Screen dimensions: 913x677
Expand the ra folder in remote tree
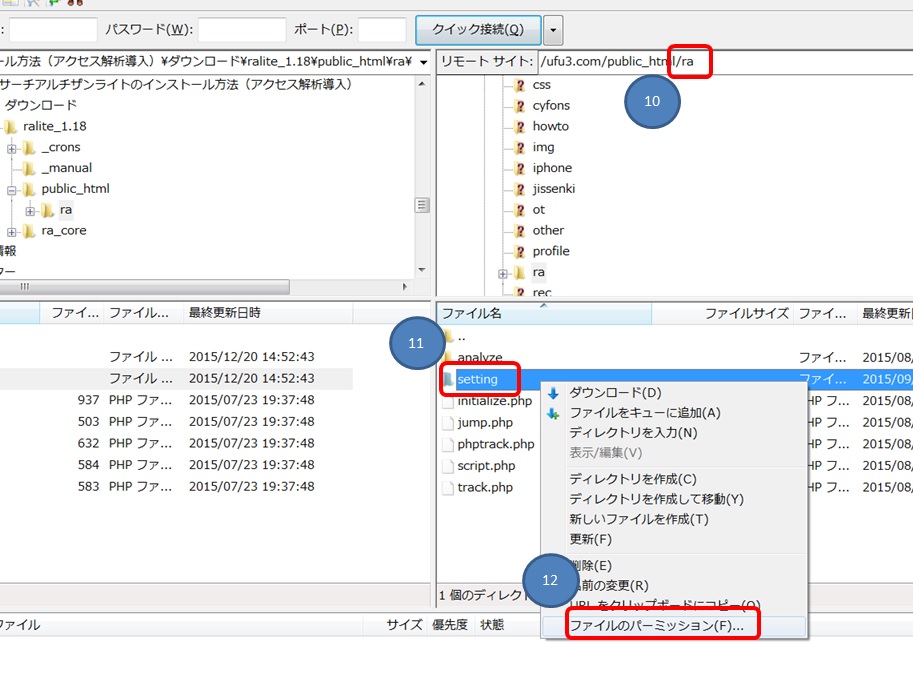pyautogui.click(x=503, y=273)
